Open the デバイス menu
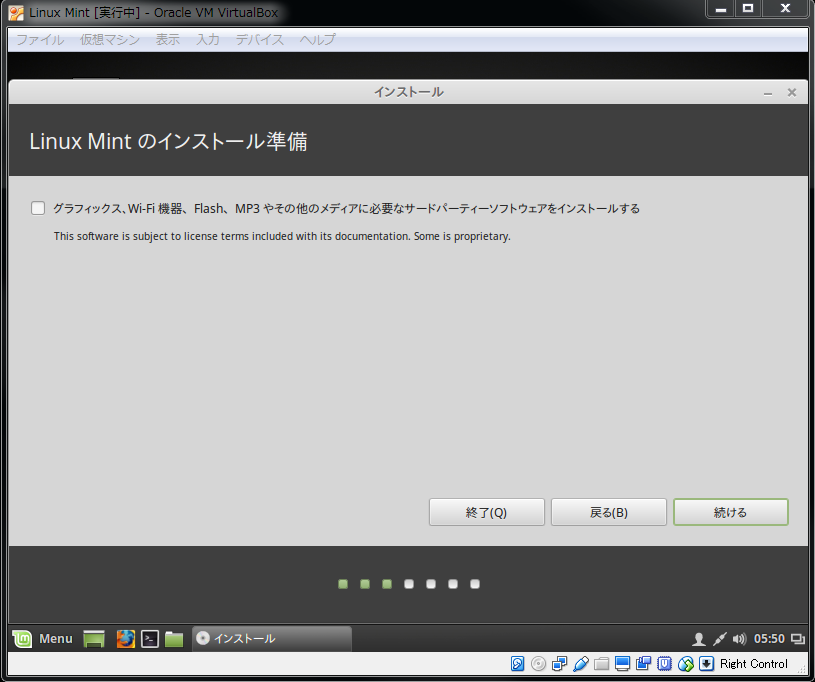The image size is (815, 682). 259,40
